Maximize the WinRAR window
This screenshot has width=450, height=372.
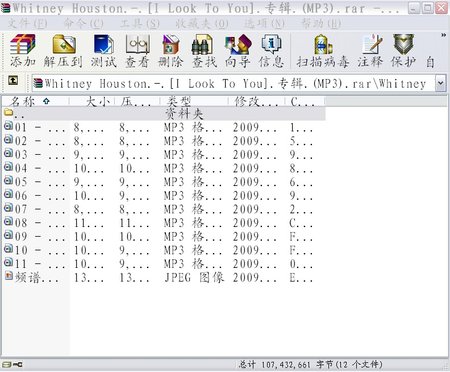pos(428,8)
